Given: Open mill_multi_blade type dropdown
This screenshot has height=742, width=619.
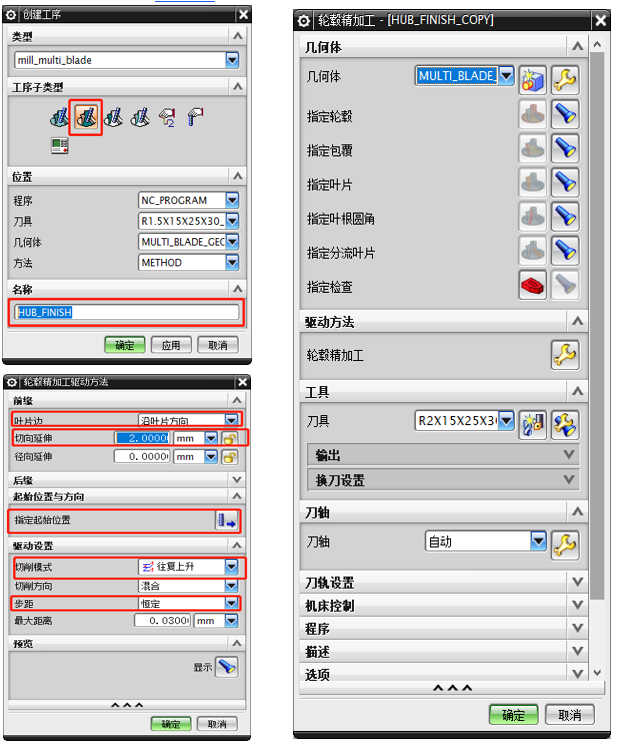Looking at the screenshot, I should tap(232, 60).
